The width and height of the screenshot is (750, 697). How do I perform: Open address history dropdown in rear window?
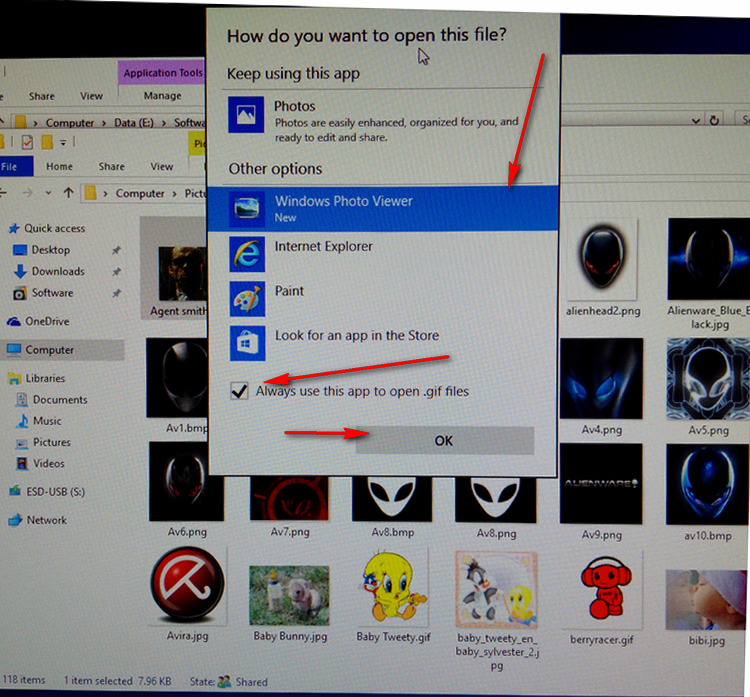point(696,121)
